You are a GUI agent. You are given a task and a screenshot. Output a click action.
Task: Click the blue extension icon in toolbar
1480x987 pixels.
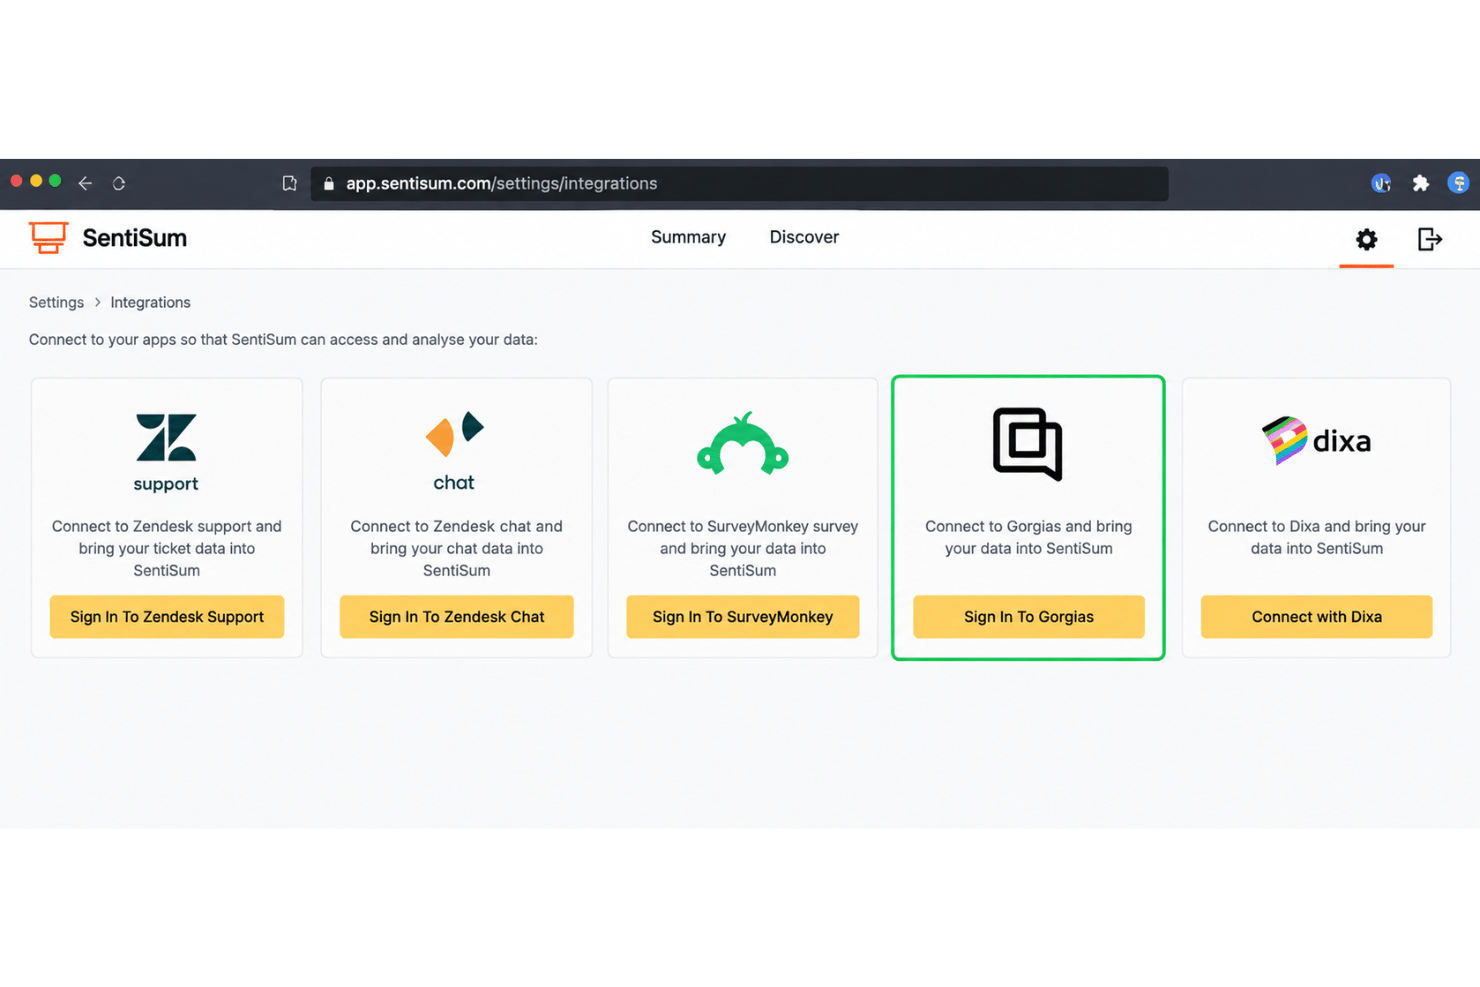tap(1381, 183)
